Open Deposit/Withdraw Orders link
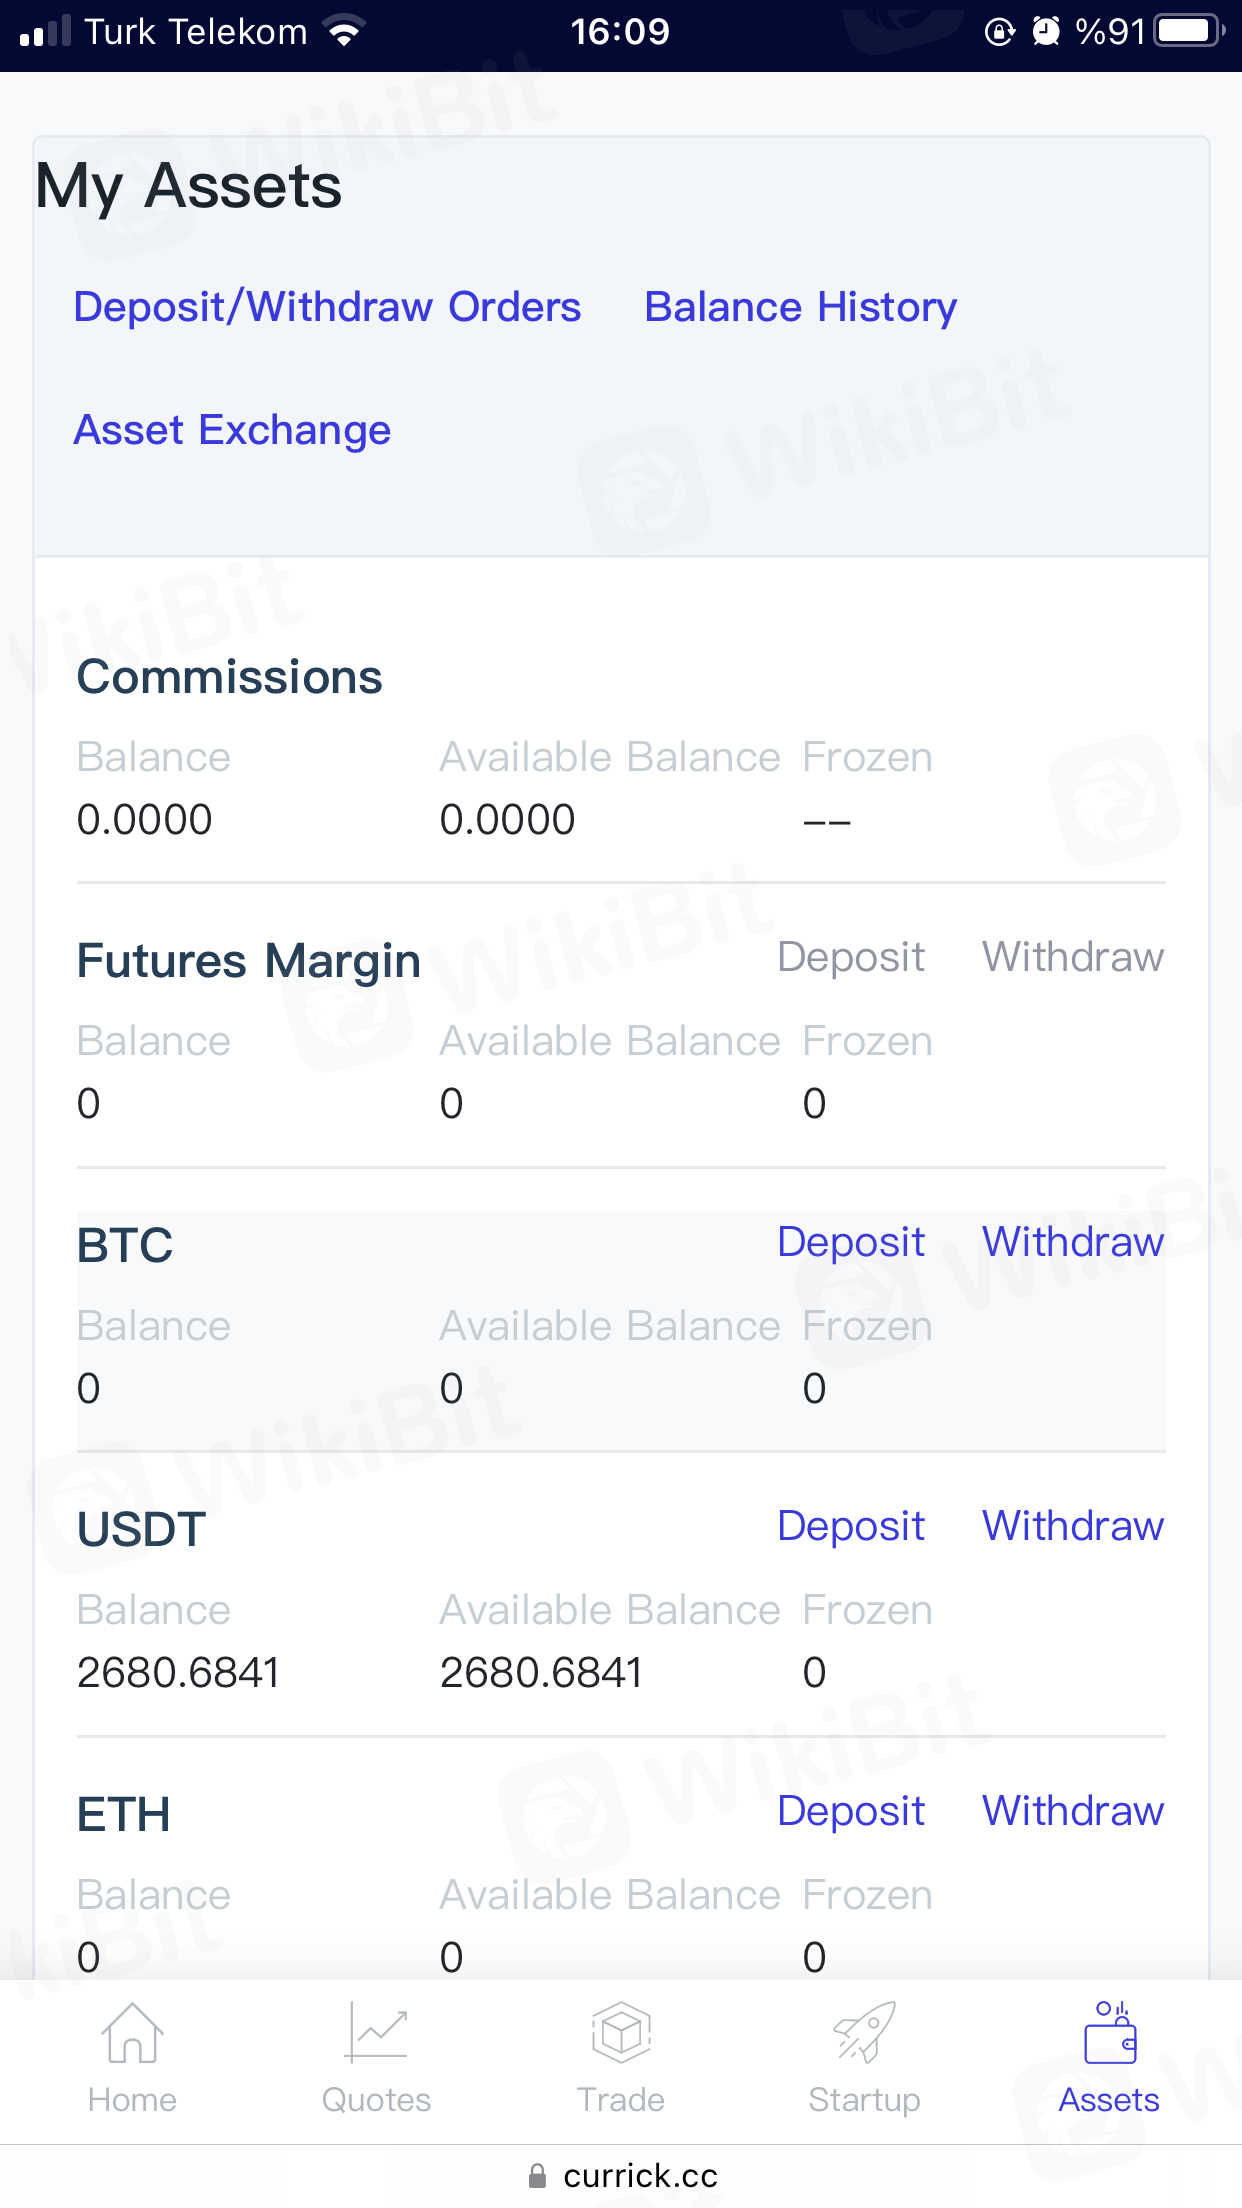The image size is (1242, 2208). pyautogui.click(x=327, y=307)
